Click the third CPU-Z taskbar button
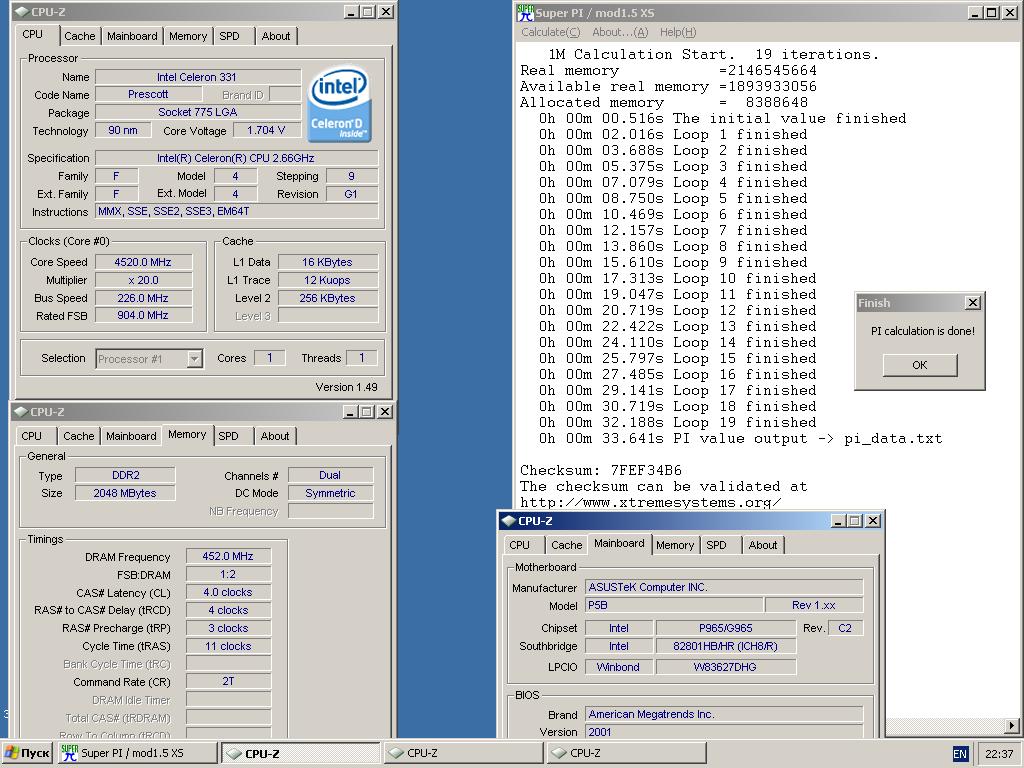1024x768 pixels. [x=626, y=753]
